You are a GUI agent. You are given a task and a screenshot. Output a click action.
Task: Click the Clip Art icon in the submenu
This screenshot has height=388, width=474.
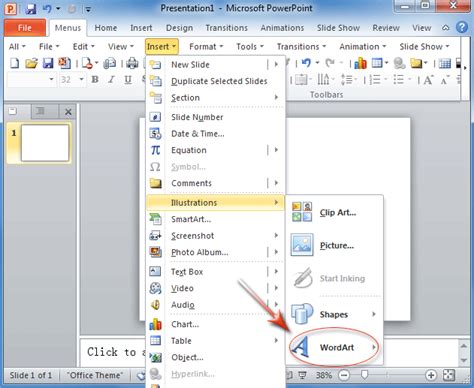[302, 212]
